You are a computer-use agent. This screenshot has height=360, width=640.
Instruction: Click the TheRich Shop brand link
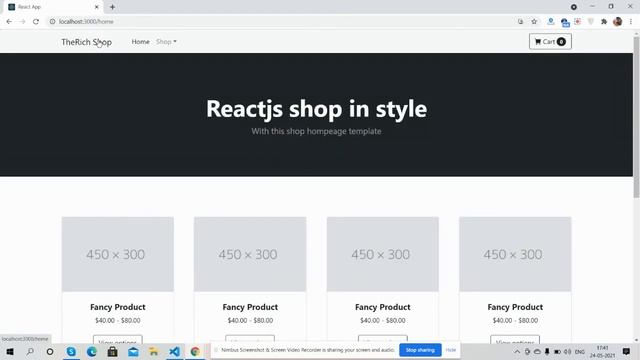coord(87,42)
